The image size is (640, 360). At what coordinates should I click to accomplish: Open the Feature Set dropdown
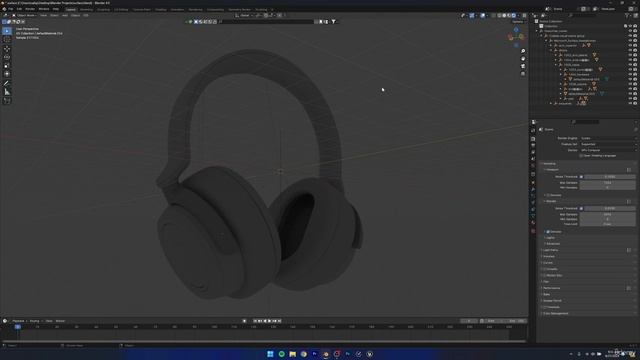pyautogui.click(x=607, y=144)
